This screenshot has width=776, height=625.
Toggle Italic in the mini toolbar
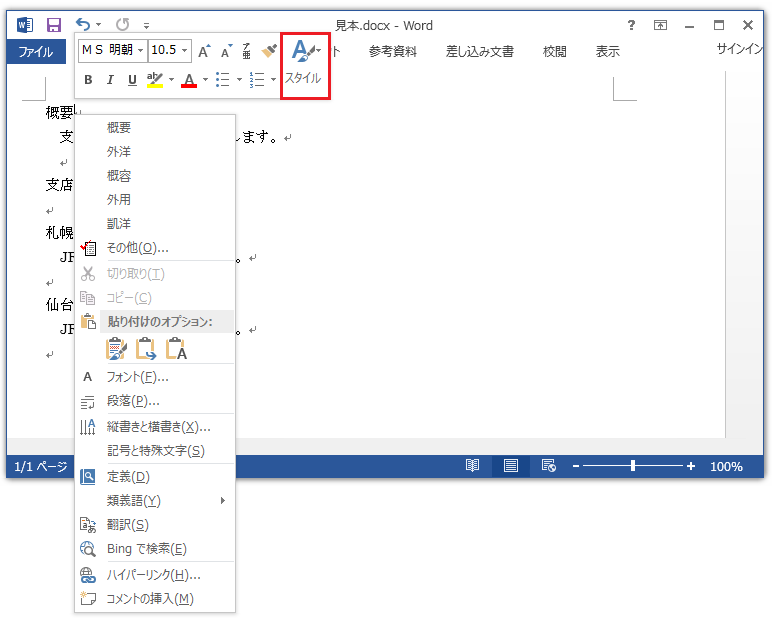[x=110, y=80]
